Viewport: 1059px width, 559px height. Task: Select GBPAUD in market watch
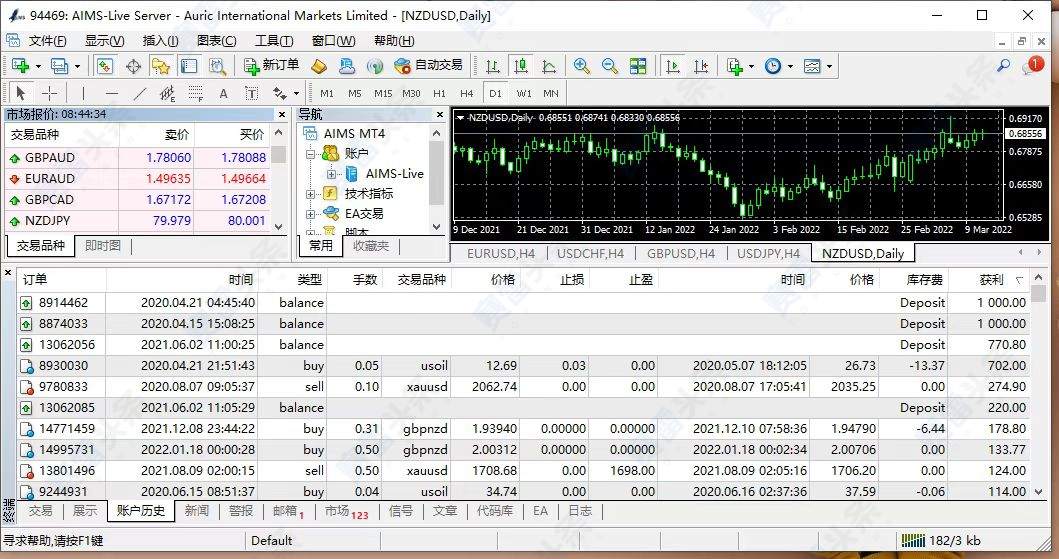click(x=138, y=158)
